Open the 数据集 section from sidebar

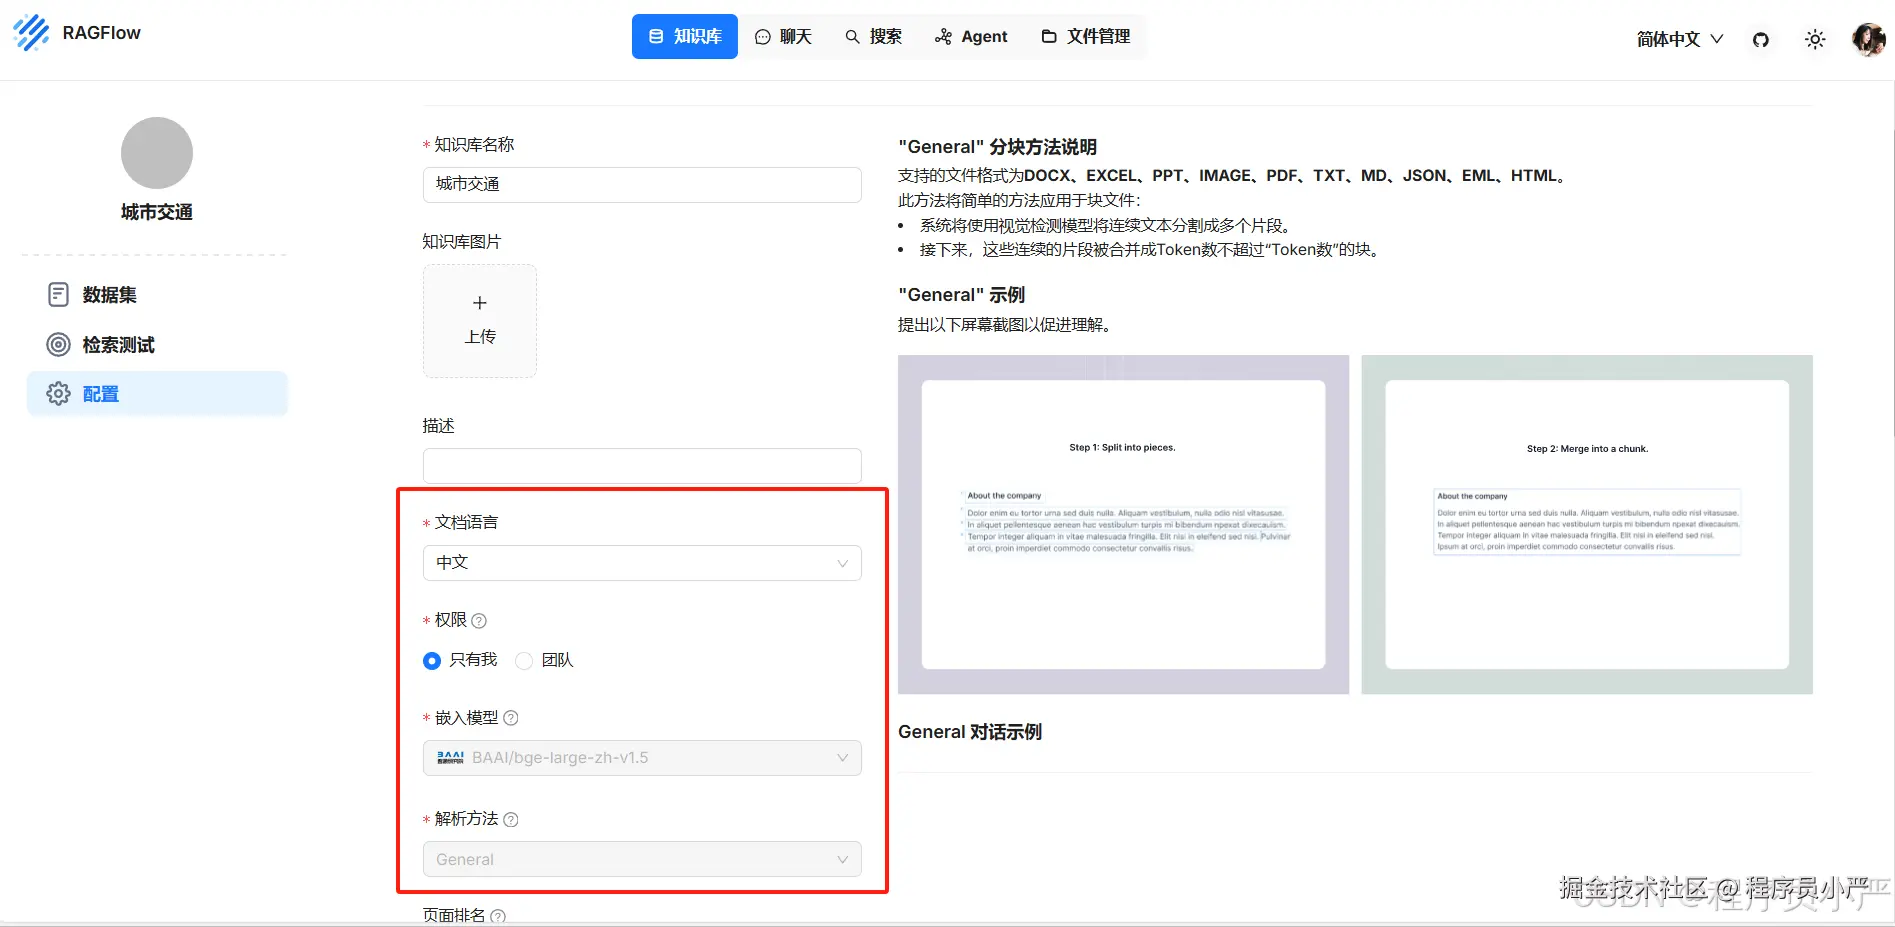111,294
